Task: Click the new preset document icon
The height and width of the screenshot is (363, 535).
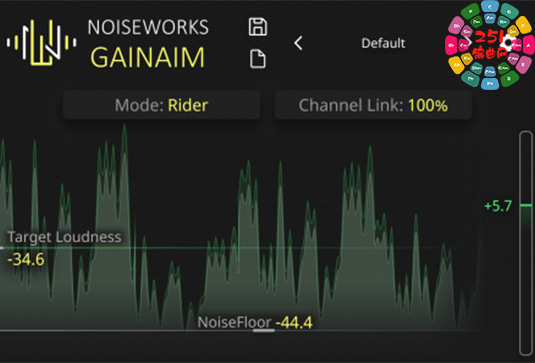Action: point(258,59)
